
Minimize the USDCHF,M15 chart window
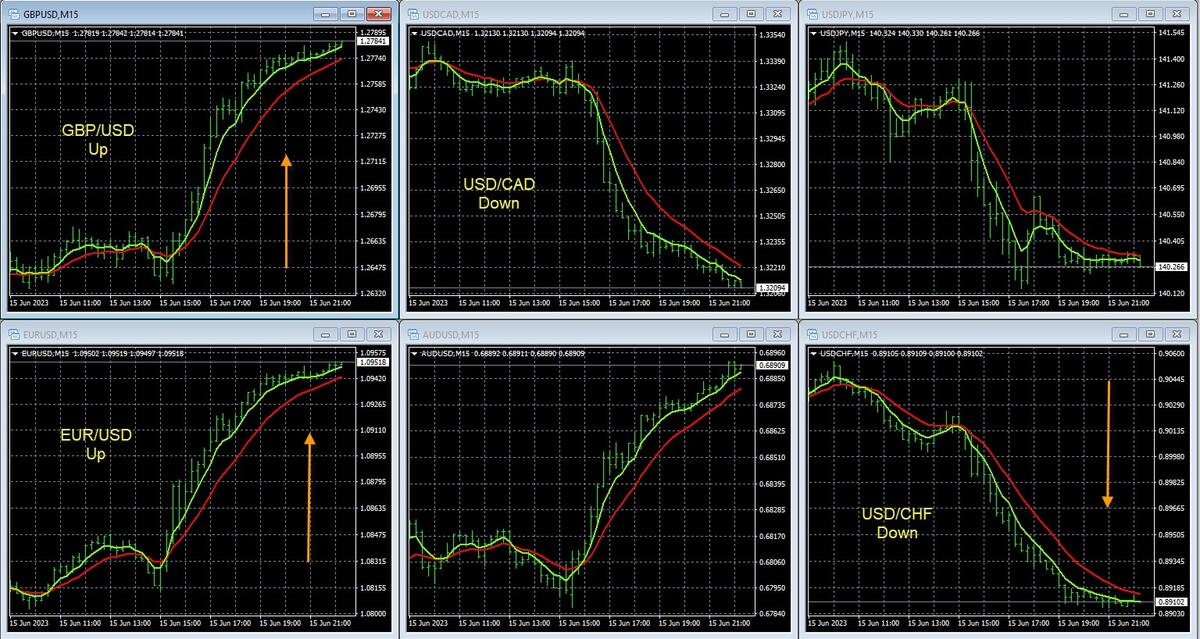(1124, 333)
